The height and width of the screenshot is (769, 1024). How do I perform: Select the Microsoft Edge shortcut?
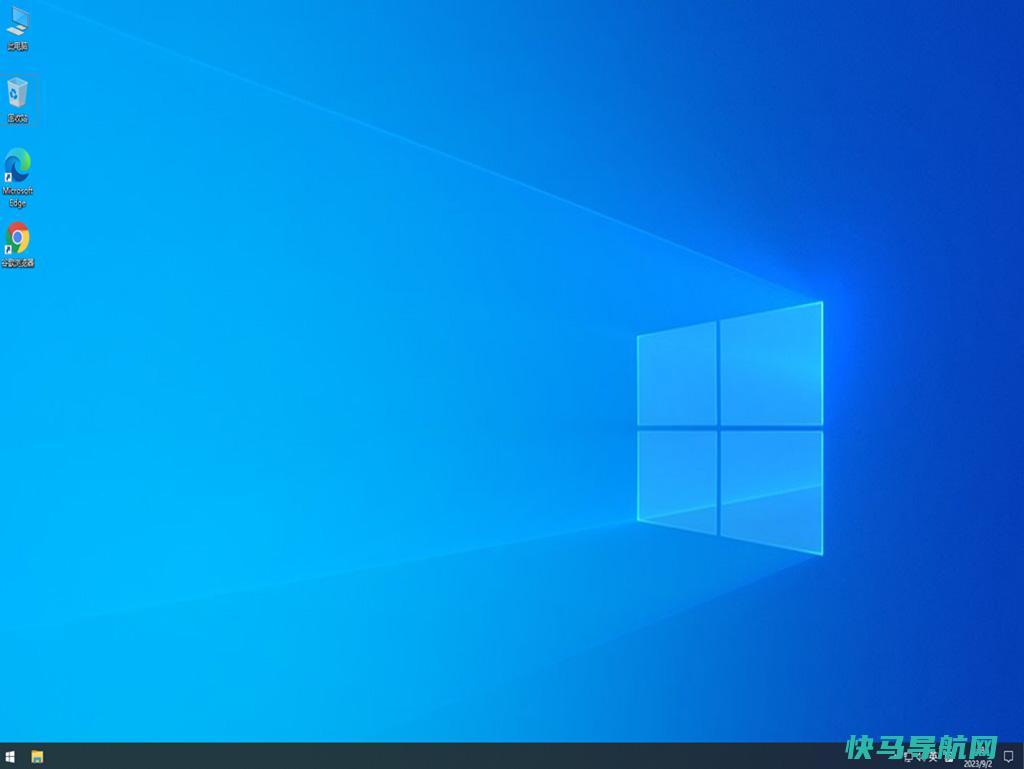click(x=18, y=178)
